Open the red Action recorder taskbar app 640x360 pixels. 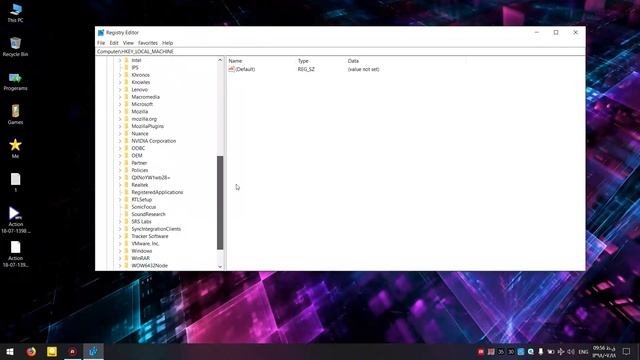point(73,351)
